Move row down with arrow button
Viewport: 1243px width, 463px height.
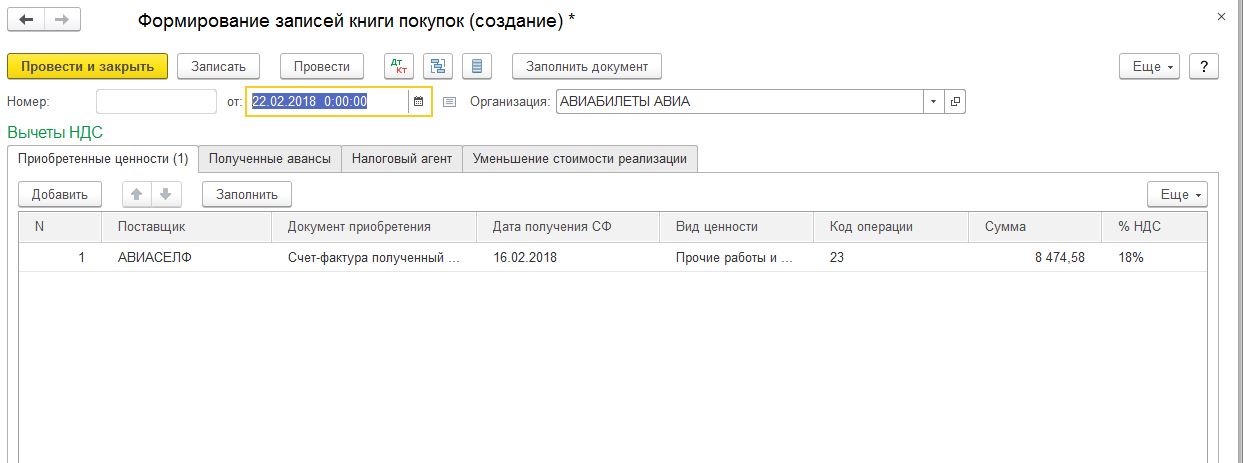point(167,193)
